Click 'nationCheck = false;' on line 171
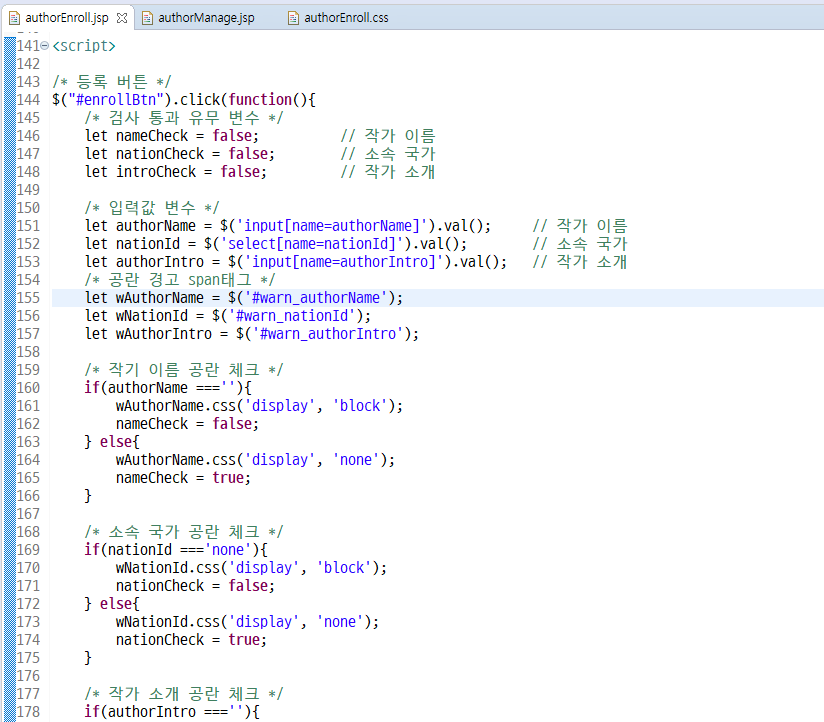This screenshot has height=722, width=824. [195, 586]
